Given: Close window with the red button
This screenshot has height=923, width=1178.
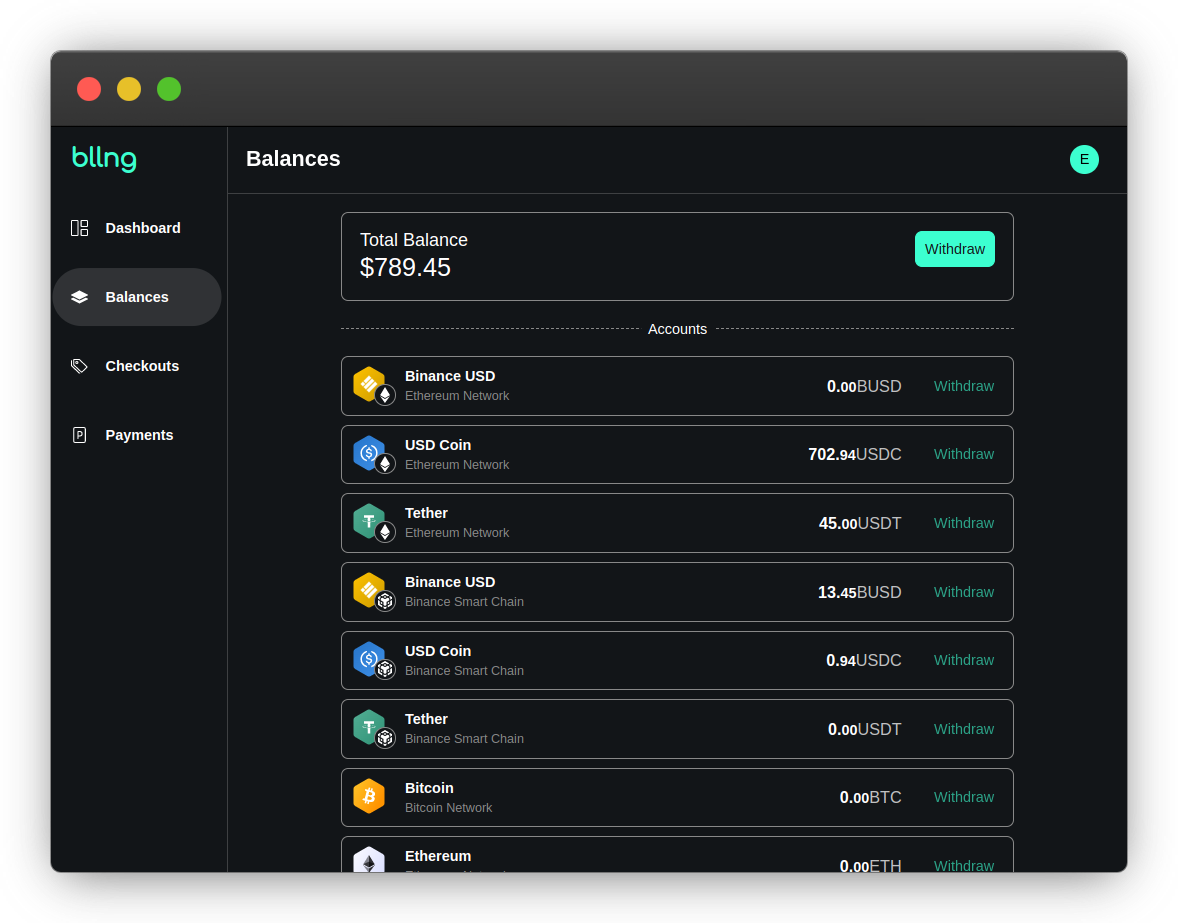Looking at the screenshot, I should pos(89,89).
